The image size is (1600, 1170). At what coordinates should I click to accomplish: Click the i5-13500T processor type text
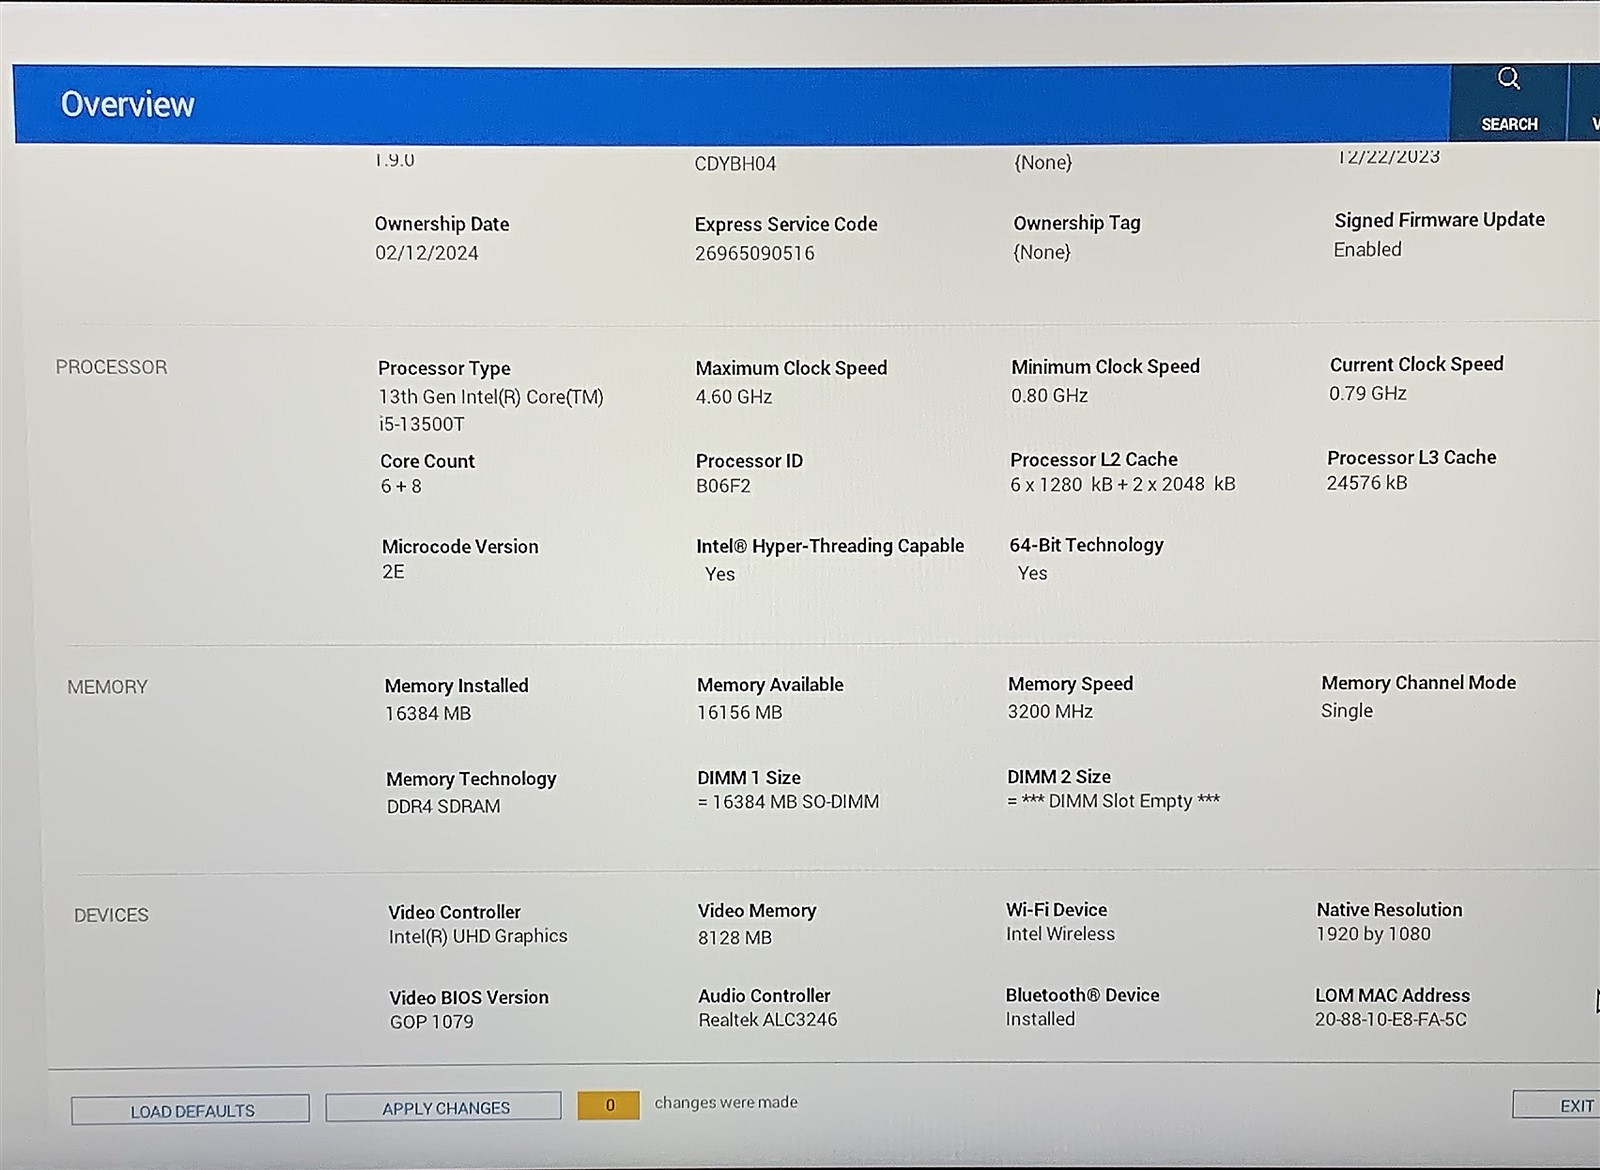pos(421,424)
